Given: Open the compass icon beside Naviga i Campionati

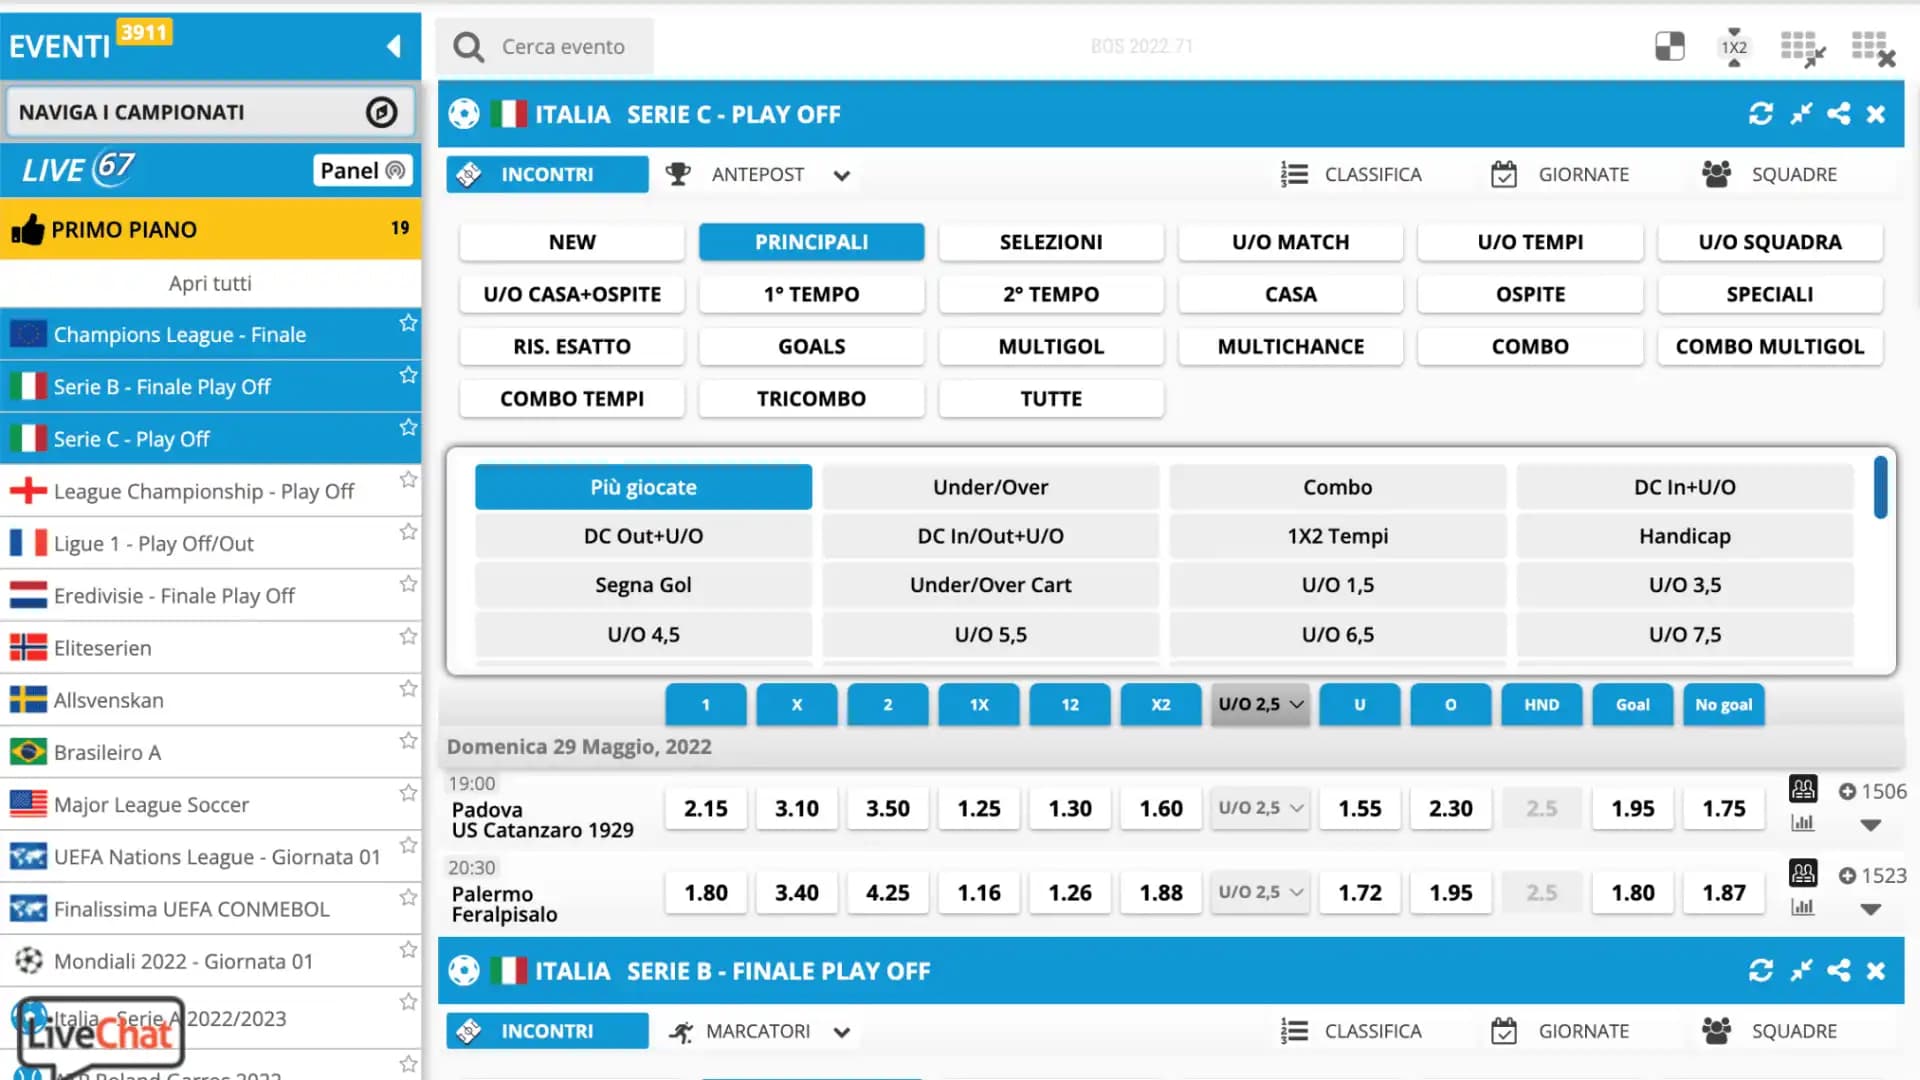Looking at the screenshot, I should click(x=381, y=112).
